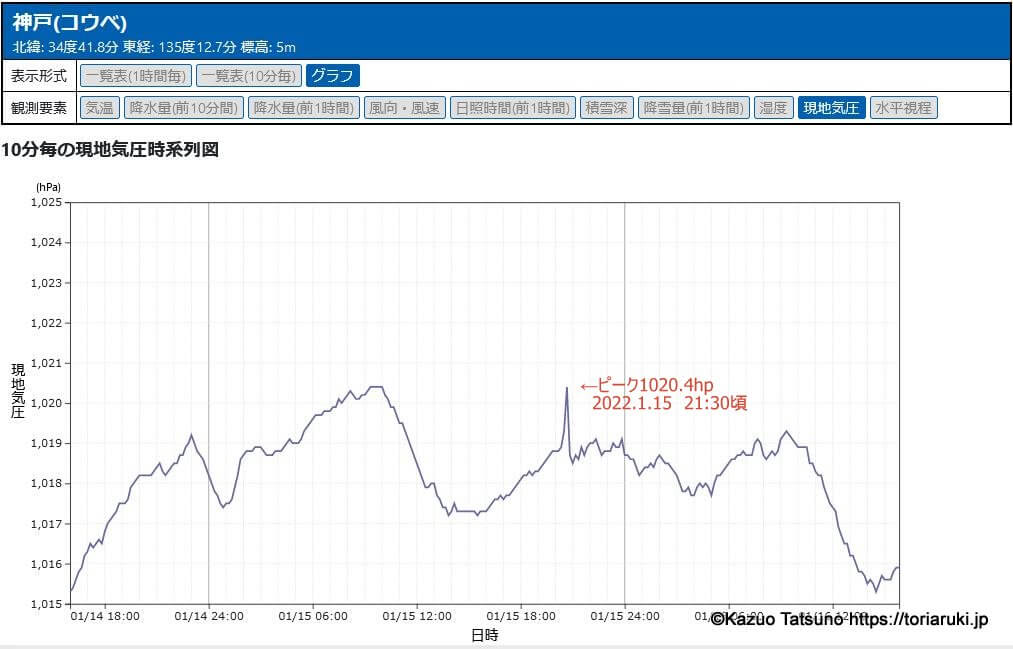Switch to 一覧表(10分毎) table view
The width and height of the screenshot is (1013, 649).
pyautogui.click(x=249, y=76)
